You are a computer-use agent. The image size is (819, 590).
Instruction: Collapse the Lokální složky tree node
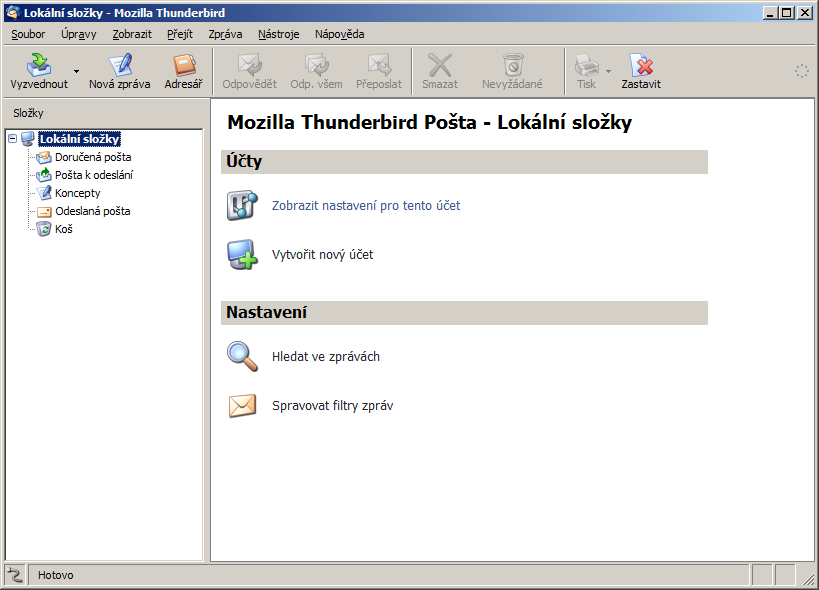pyautogui.click(x=12, y=139)
